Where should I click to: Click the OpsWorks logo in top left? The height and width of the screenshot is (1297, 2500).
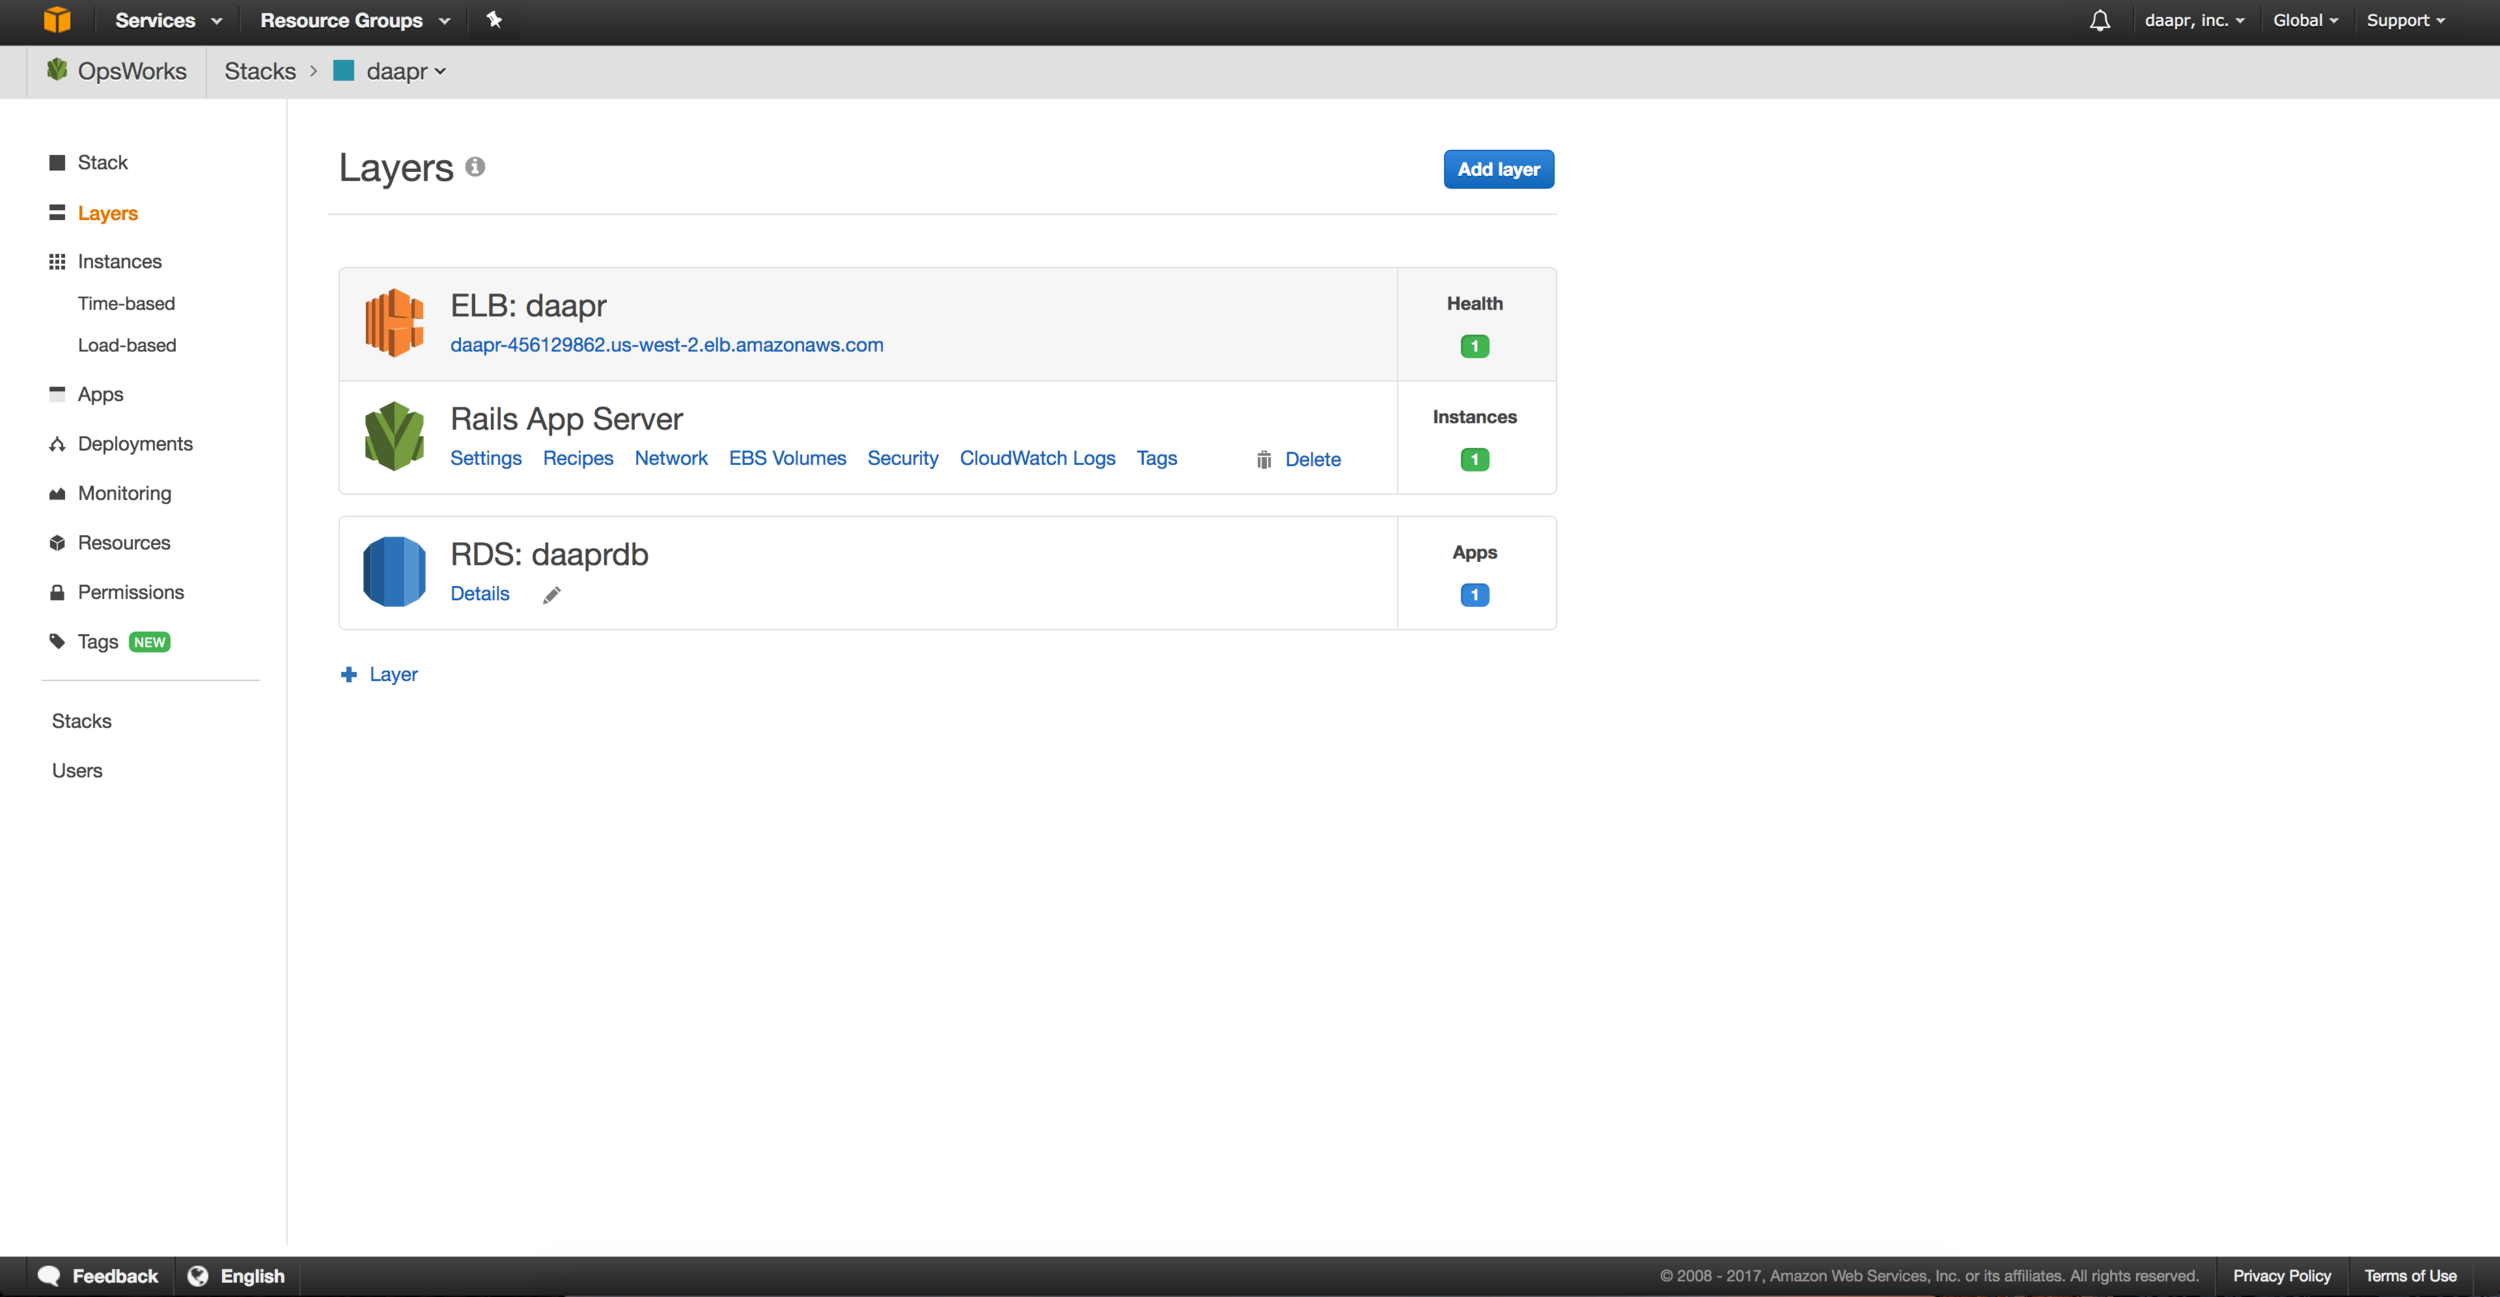pos(58,71)
